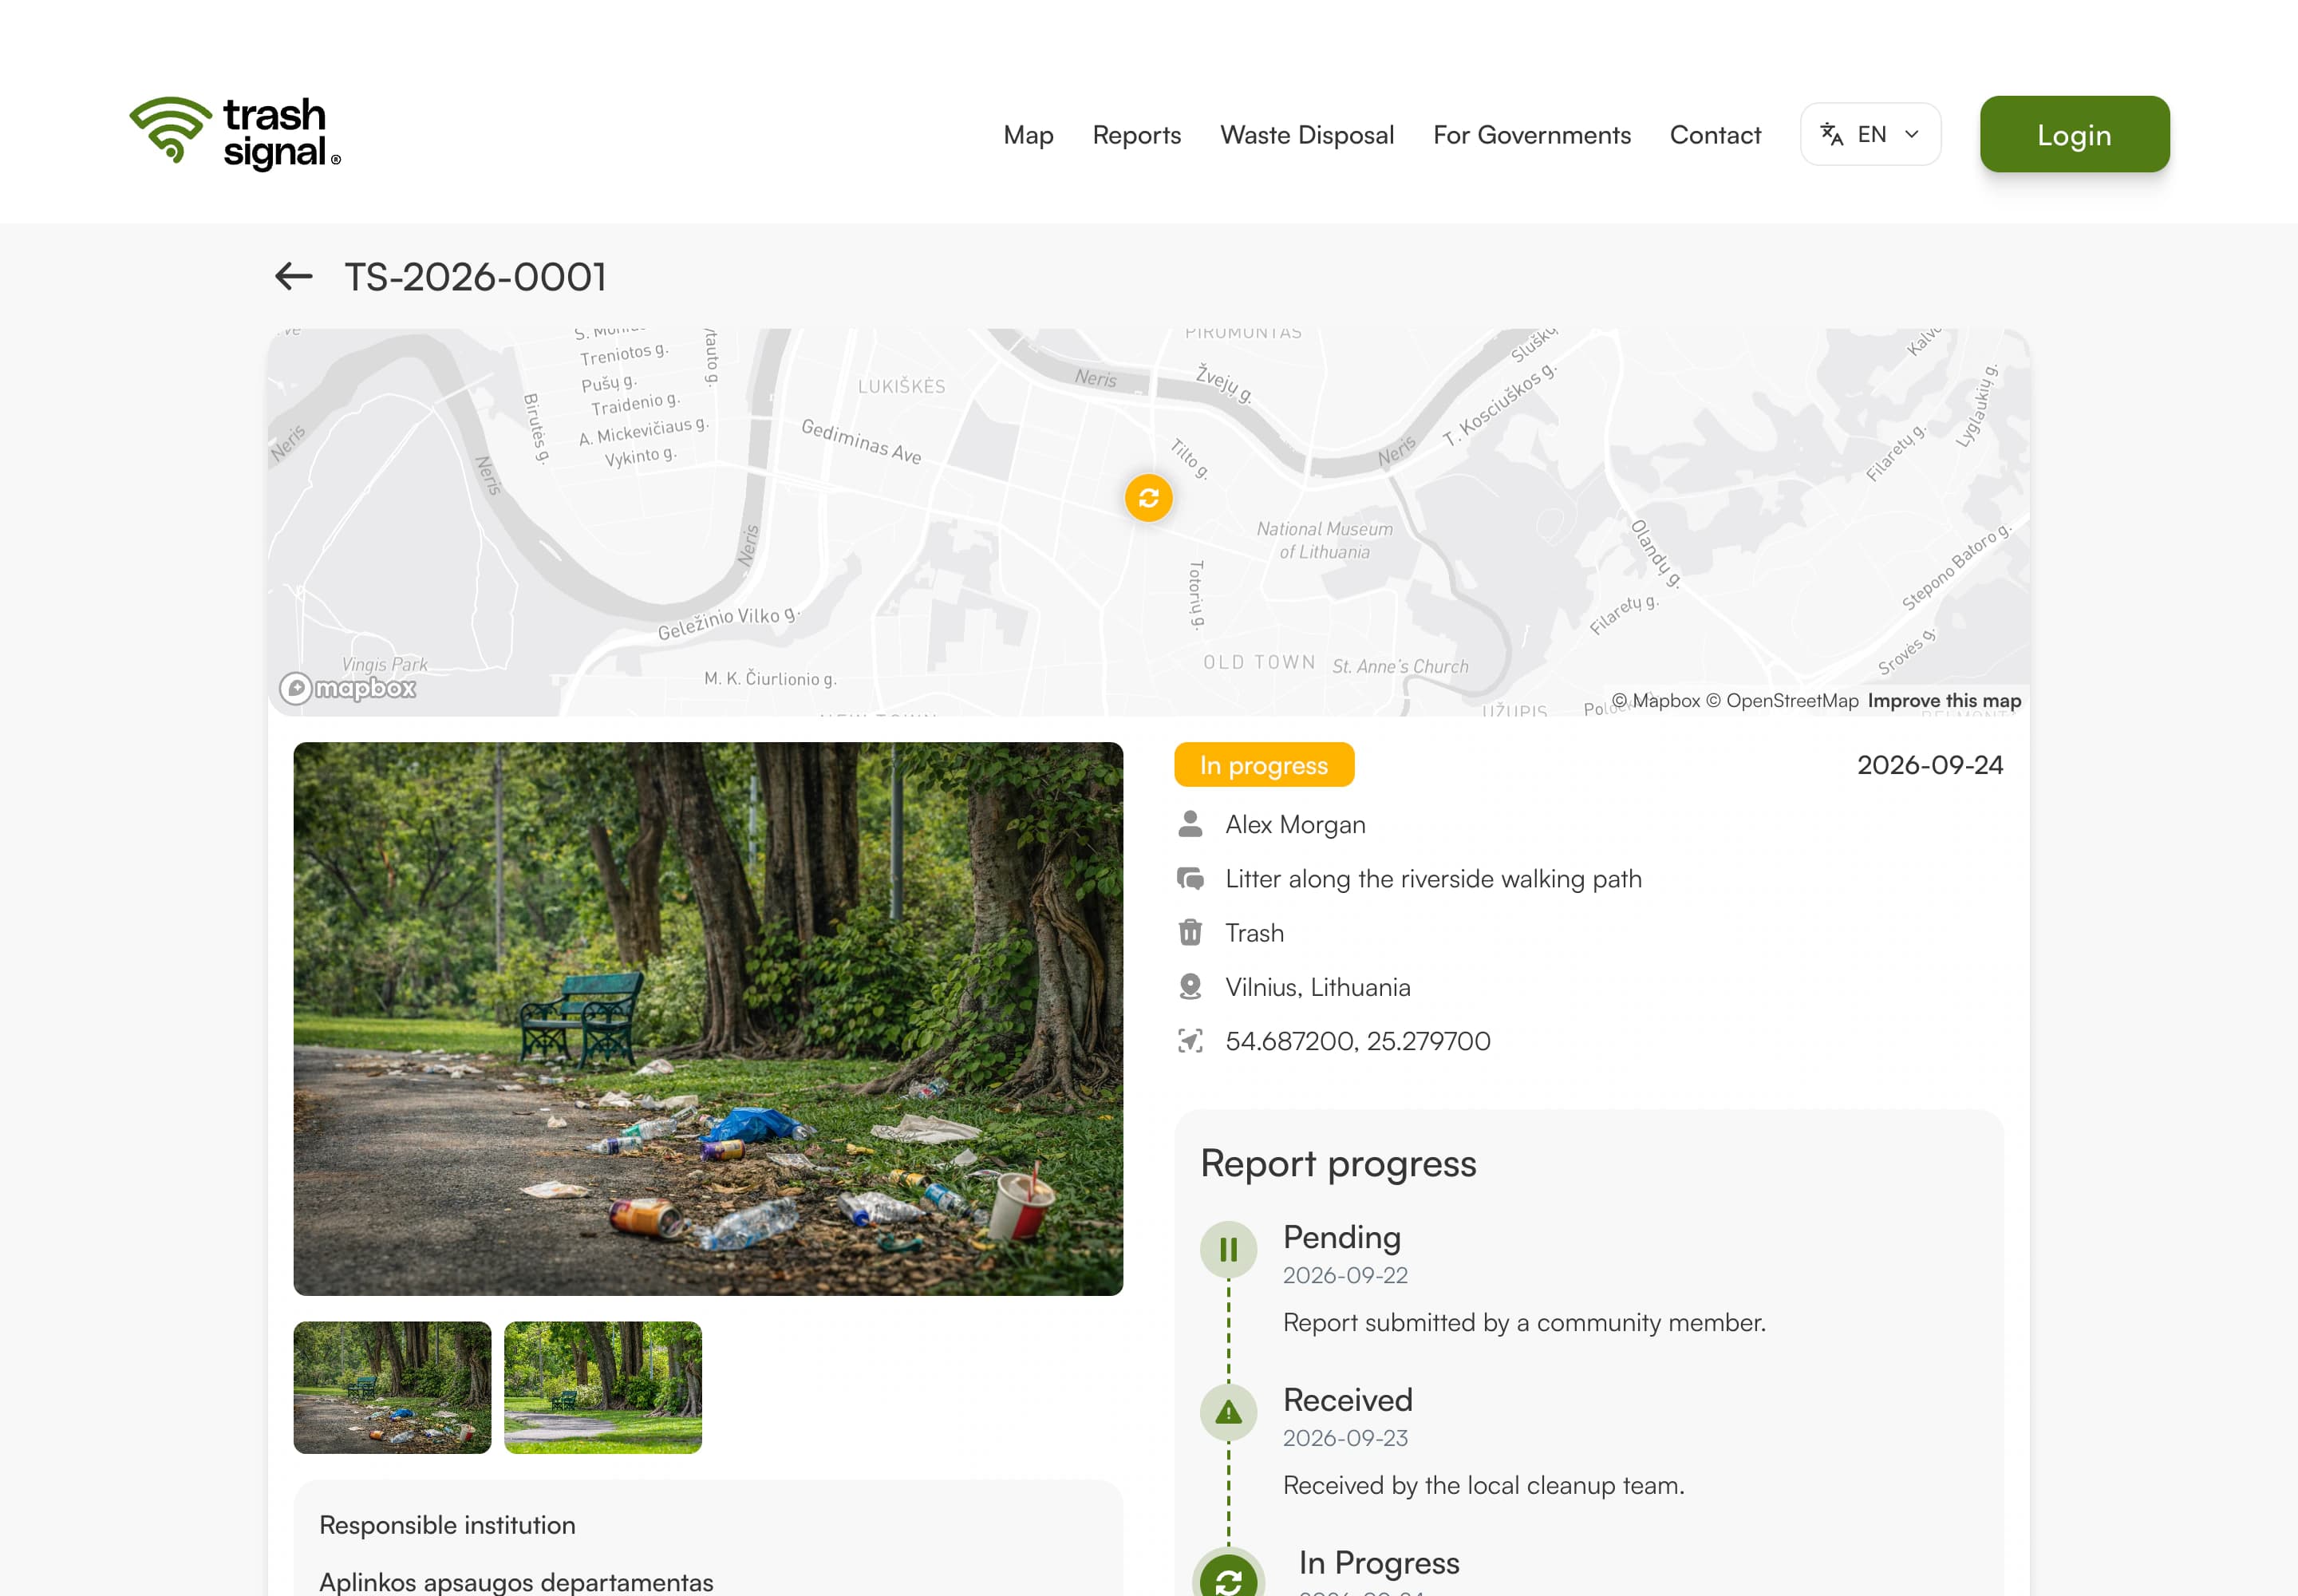Open the Waste Disposal menu item
Viewport: 2298px width, 1596px height.
(1307, 135)
